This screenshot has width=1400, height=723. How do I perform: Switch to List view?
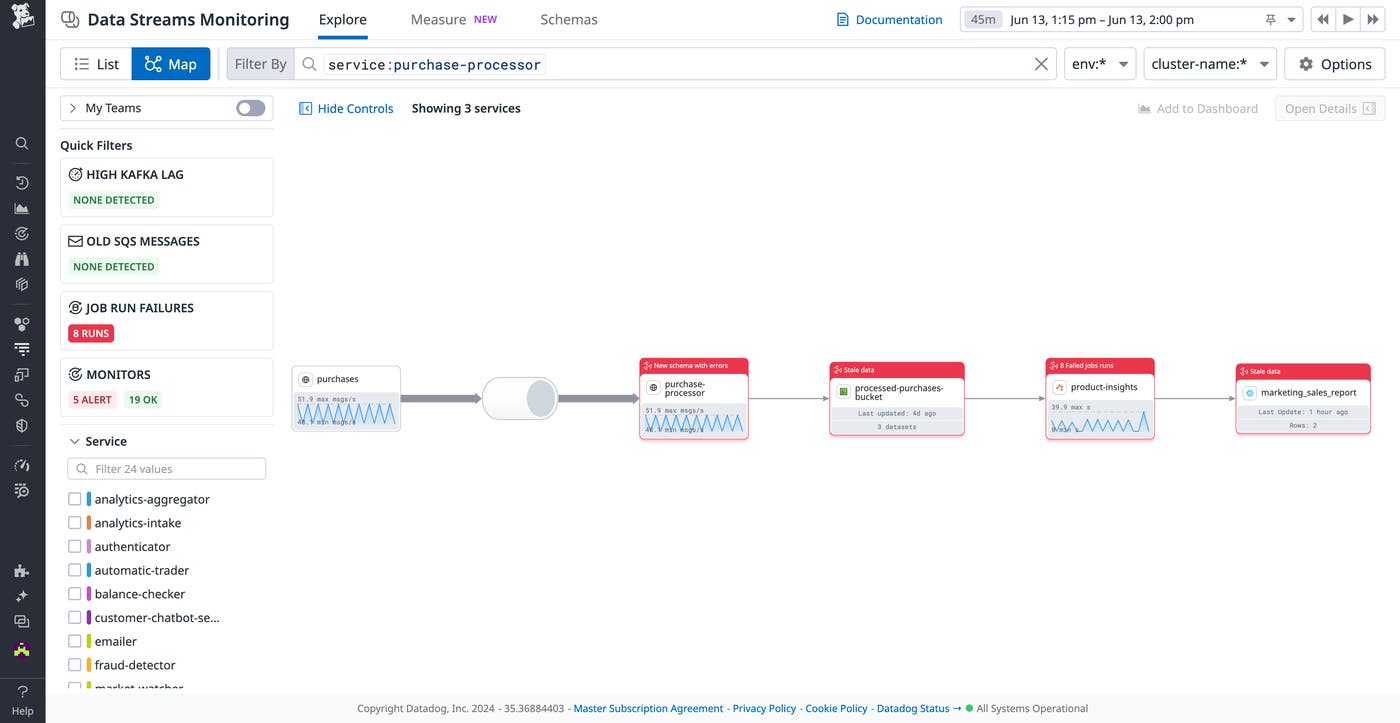coord(96,63)
